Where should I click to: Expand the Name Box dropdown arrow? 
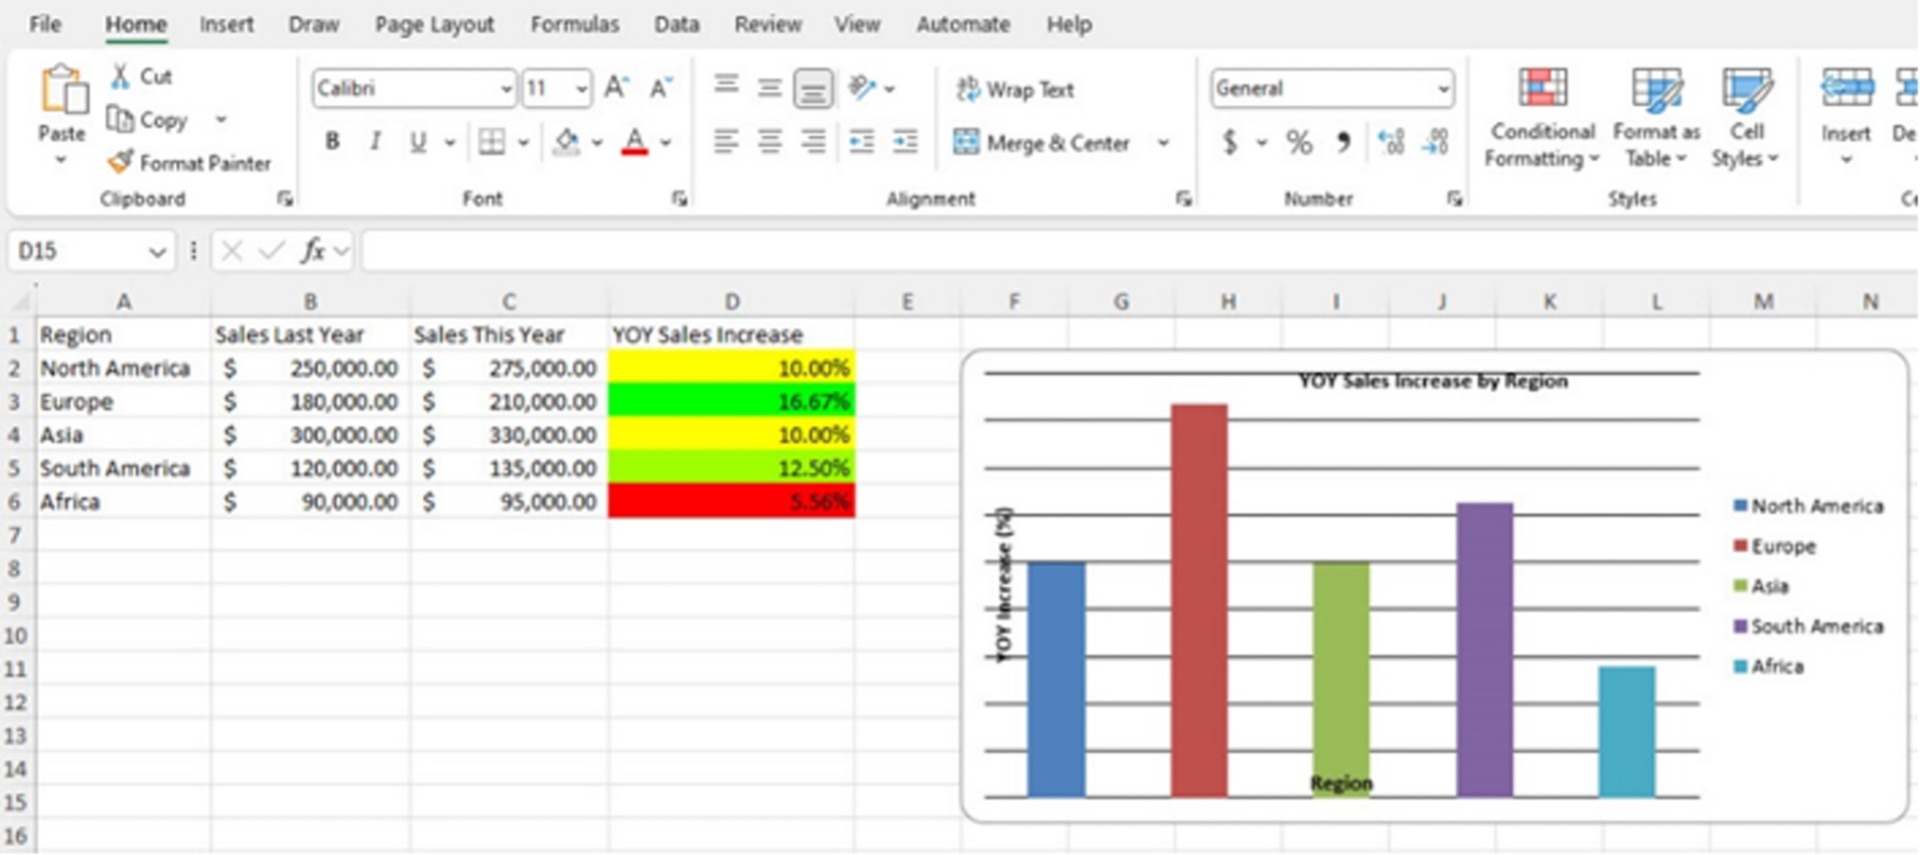click(x=157, y=251)
